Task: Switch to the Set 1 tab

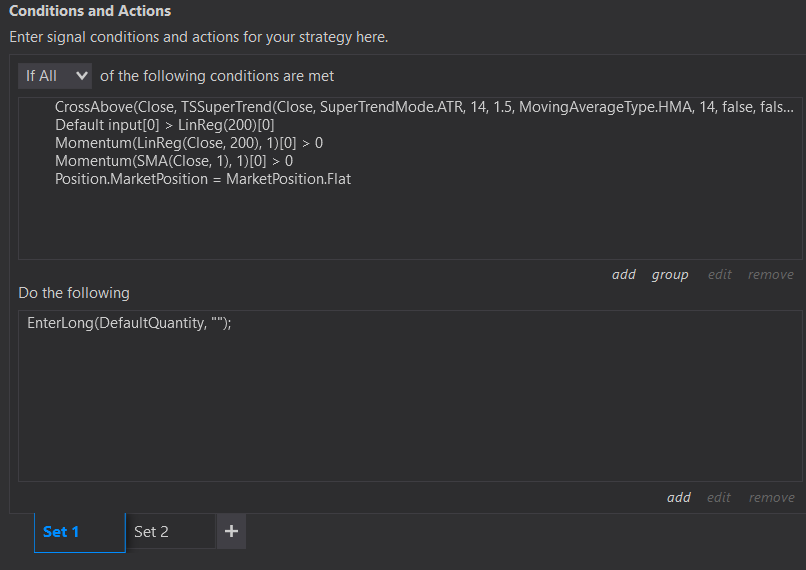Action: pyautogui.click(x=61, y=532)
